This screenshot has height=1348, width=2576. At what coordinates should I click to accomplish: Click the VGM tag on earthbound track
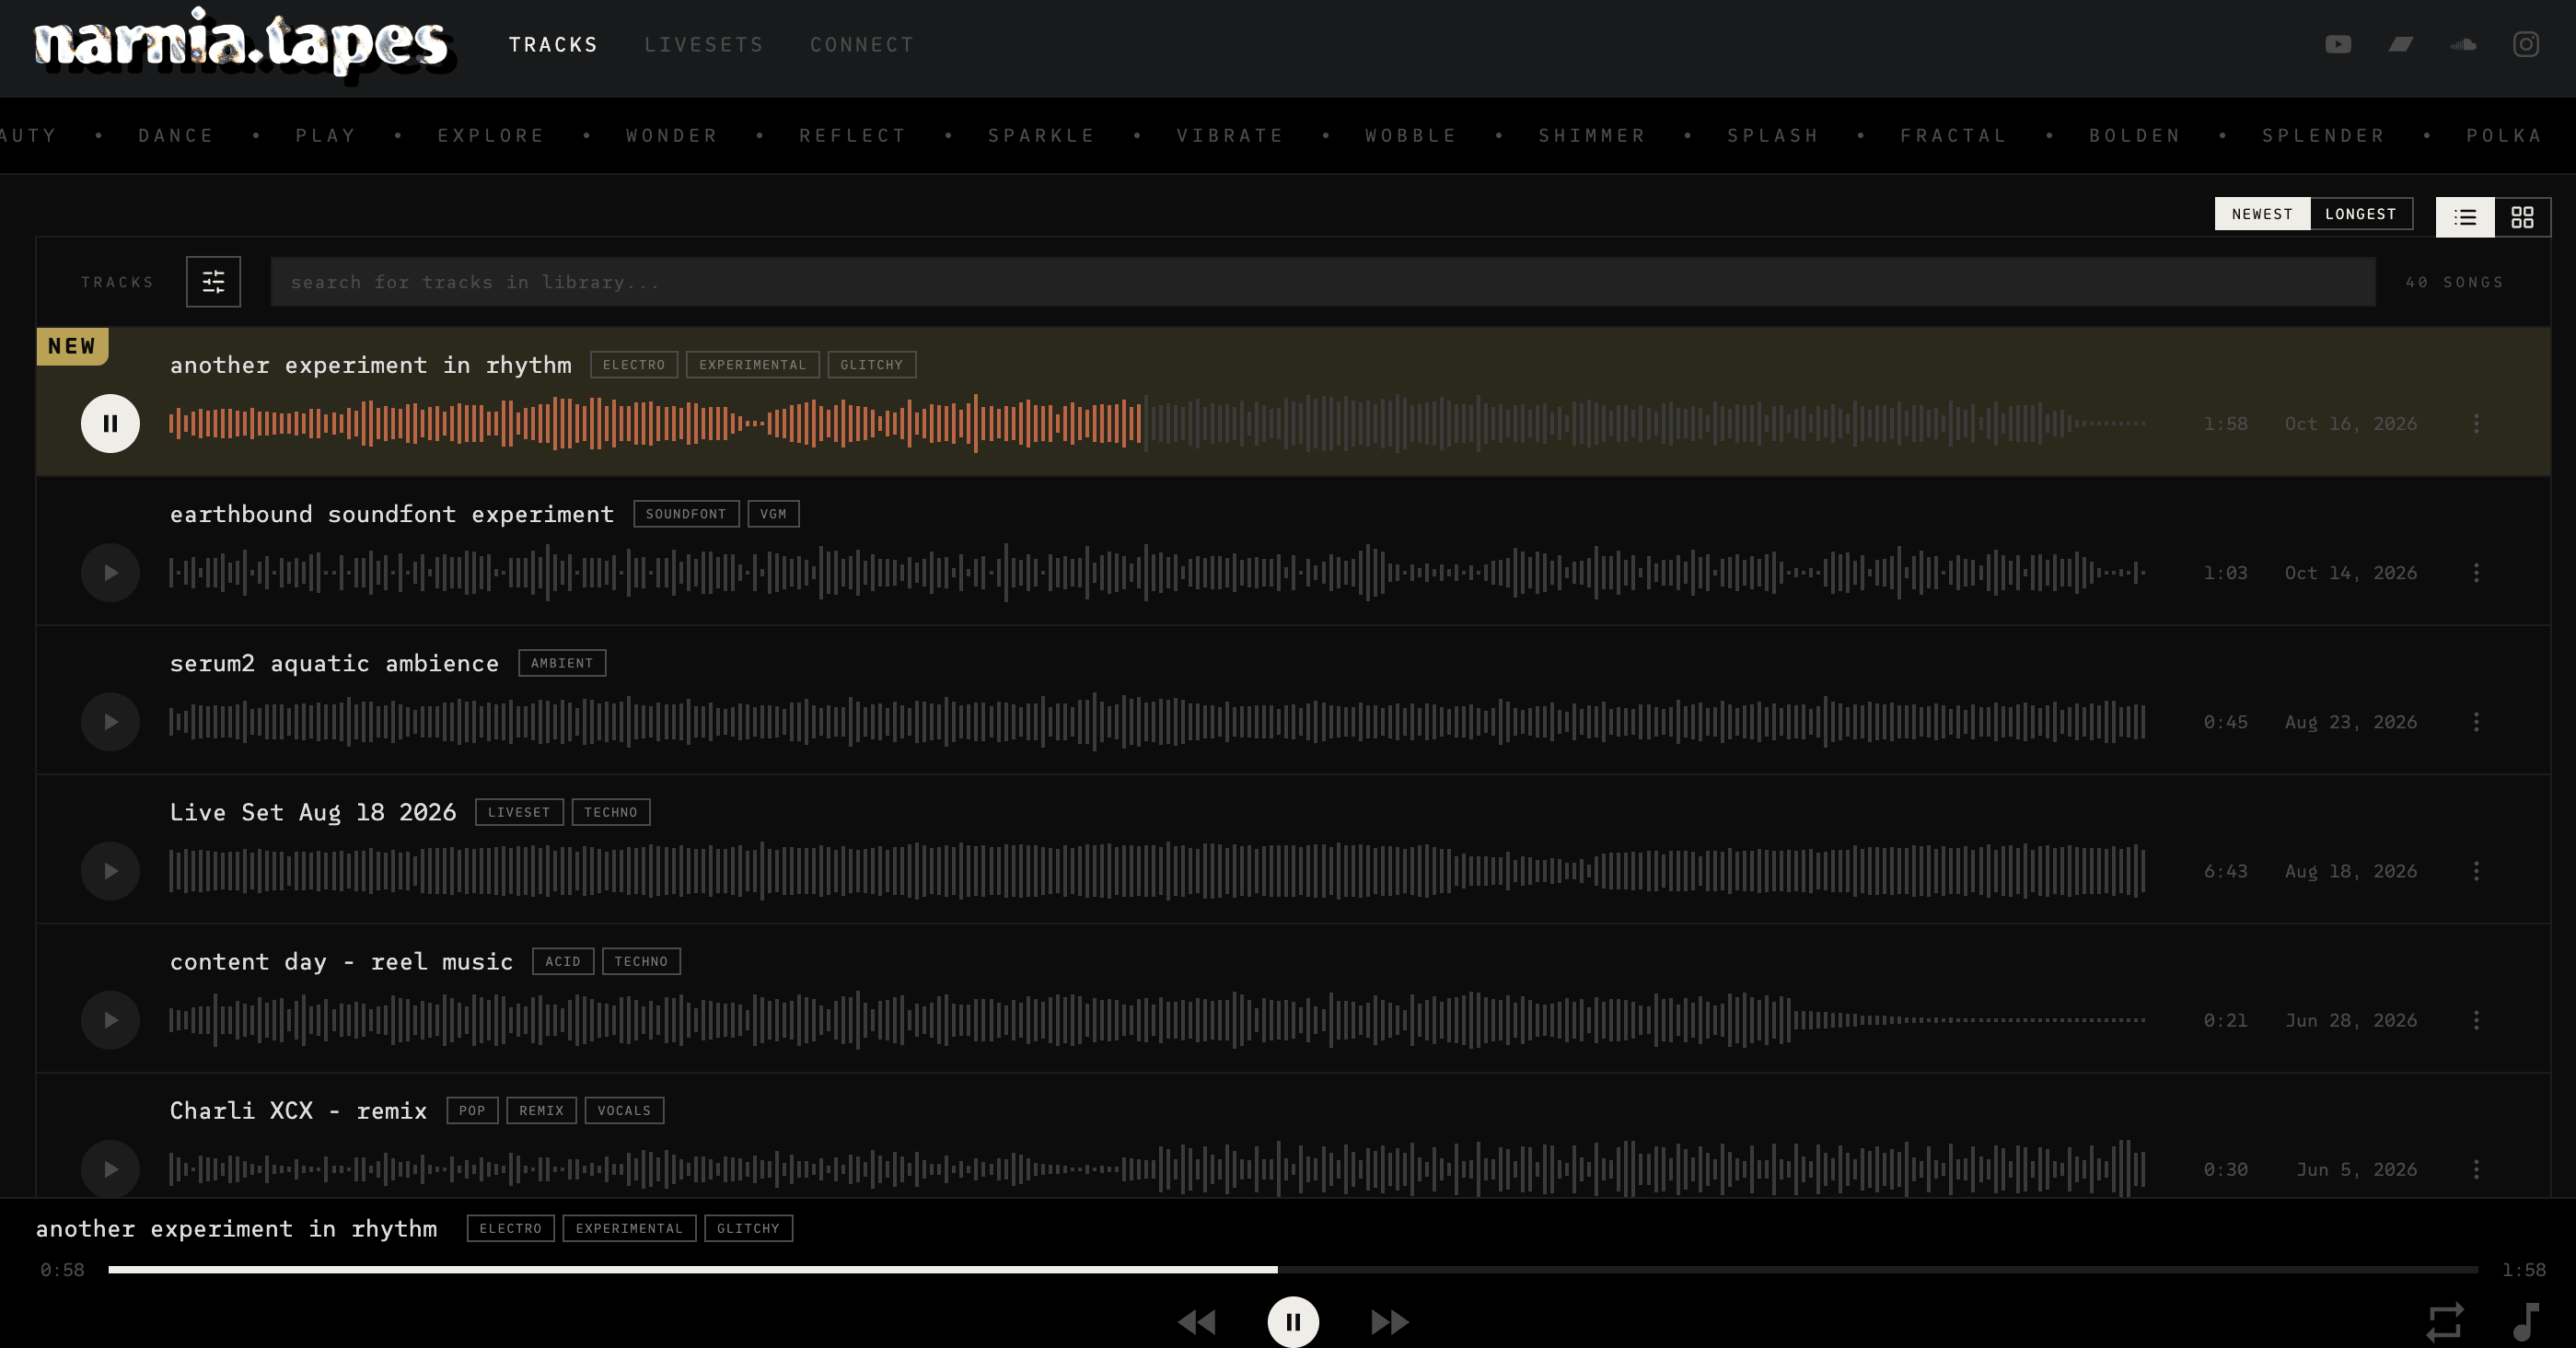773,513
